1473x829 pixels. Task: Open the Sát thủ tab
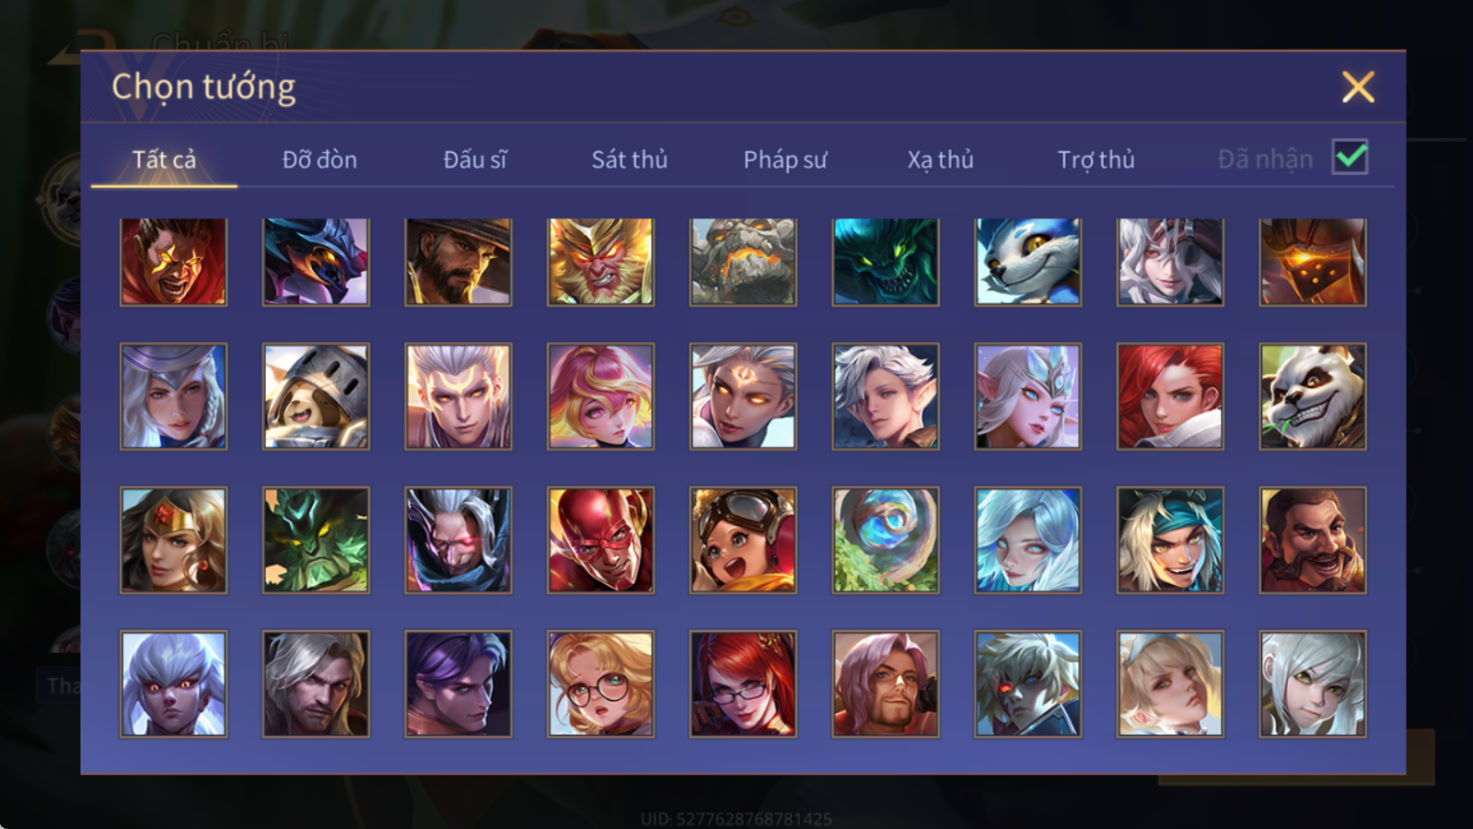pos(629,159)
